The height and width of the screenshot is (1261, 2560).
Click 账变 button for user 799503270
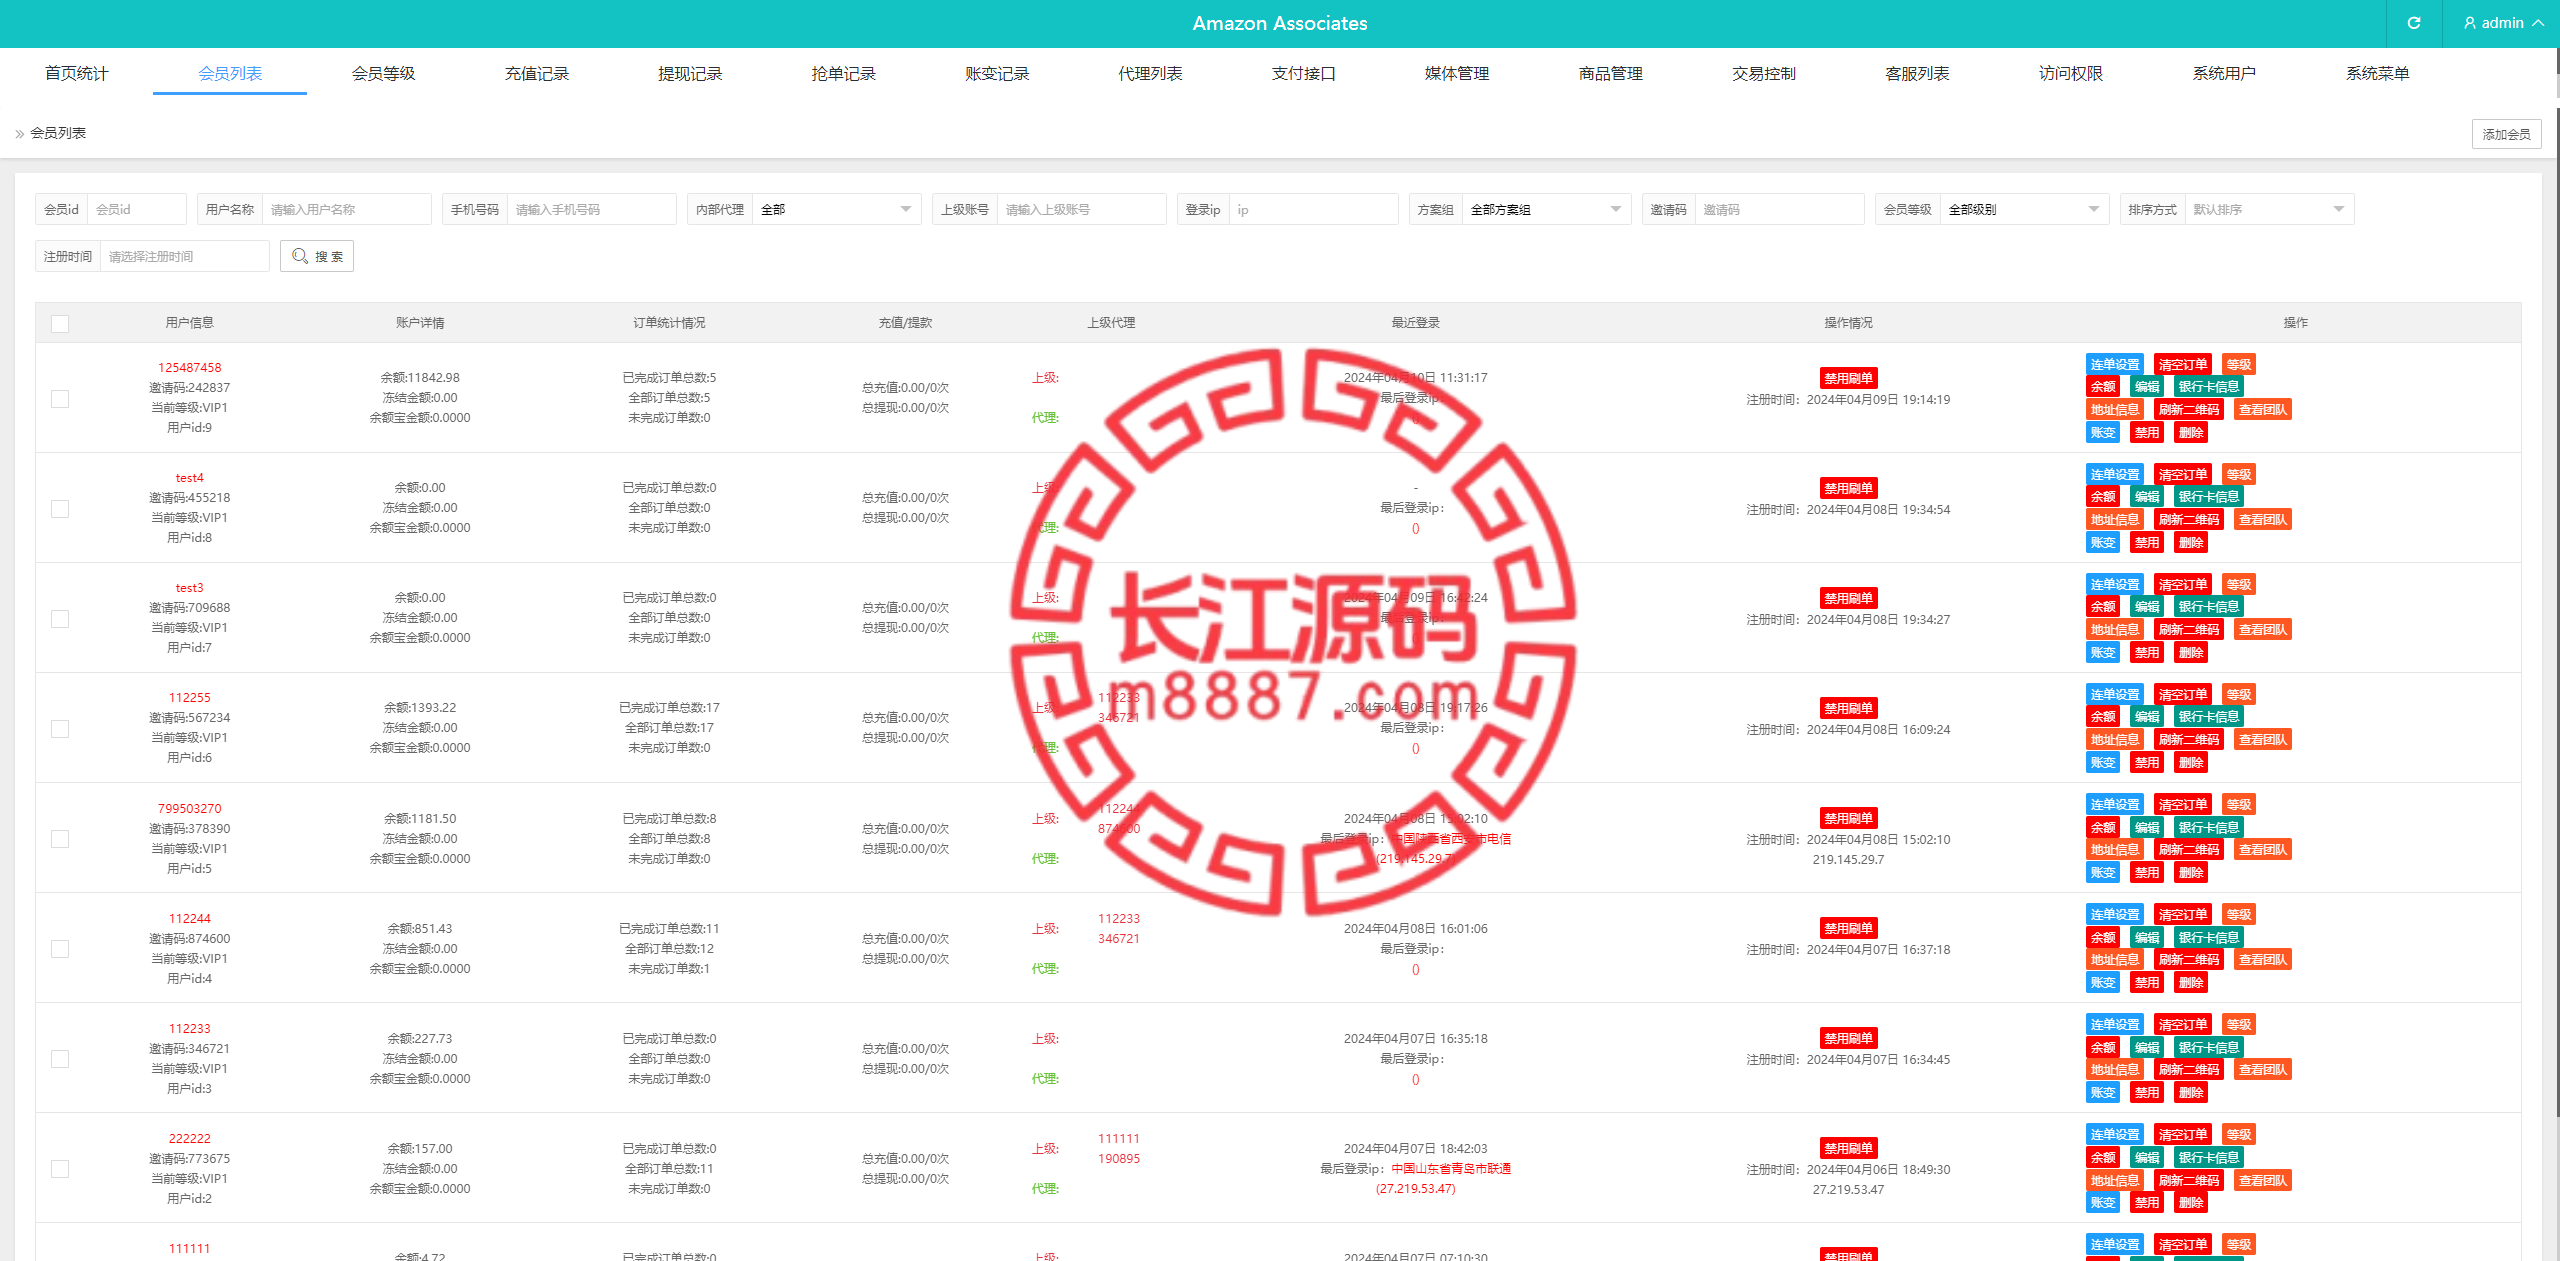coord(2103,873)
